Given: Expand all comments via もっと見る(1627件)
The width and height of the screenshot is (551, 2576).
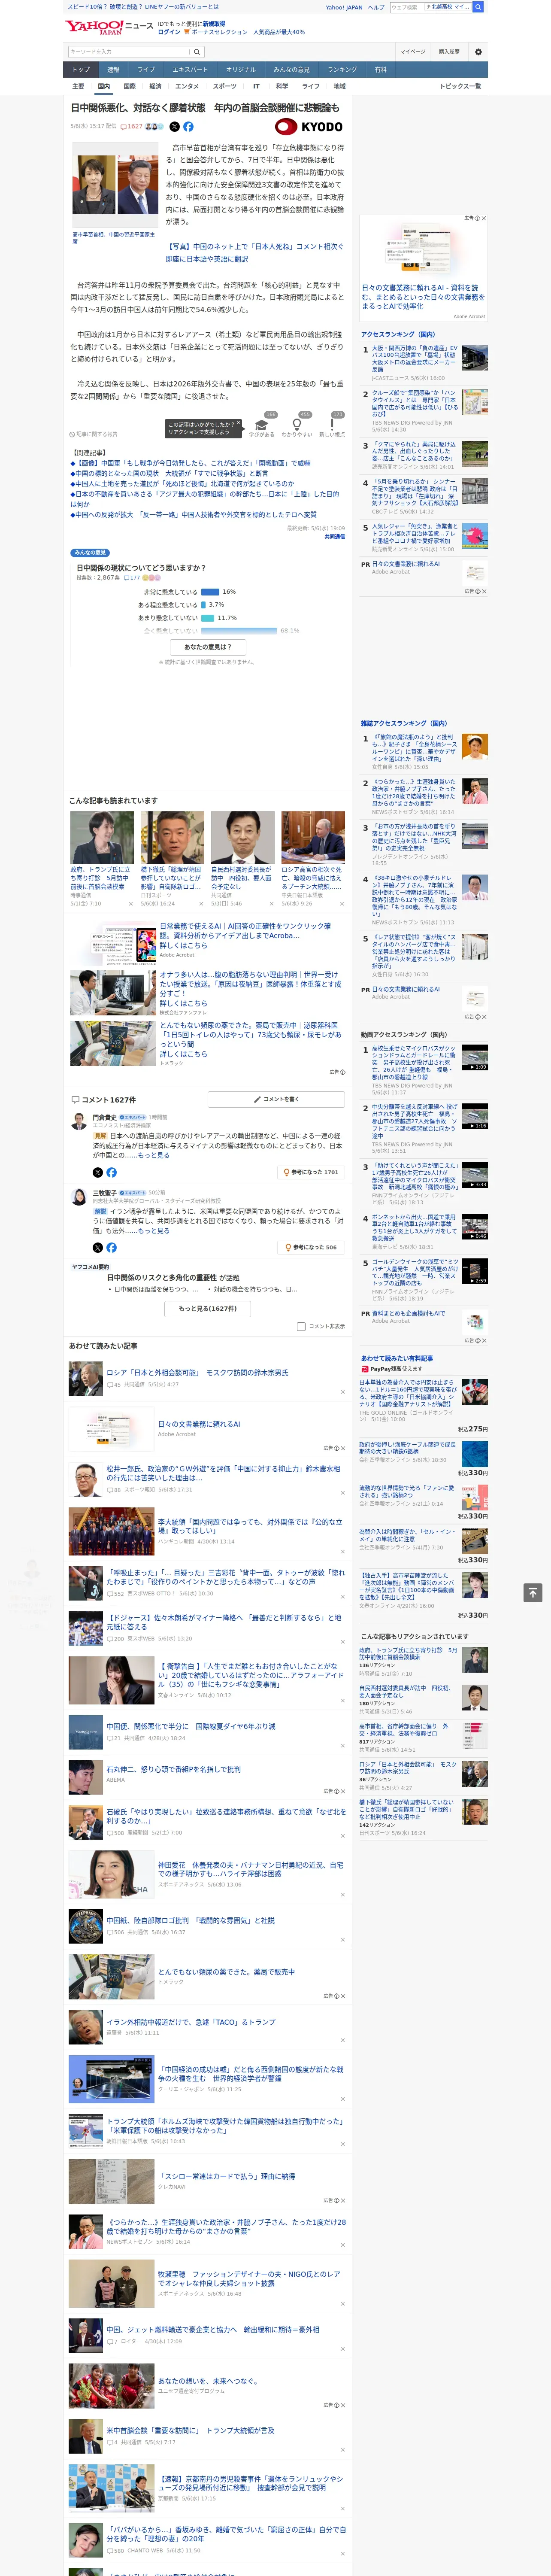Looking at the screenshot, I should coord(208,1308).
